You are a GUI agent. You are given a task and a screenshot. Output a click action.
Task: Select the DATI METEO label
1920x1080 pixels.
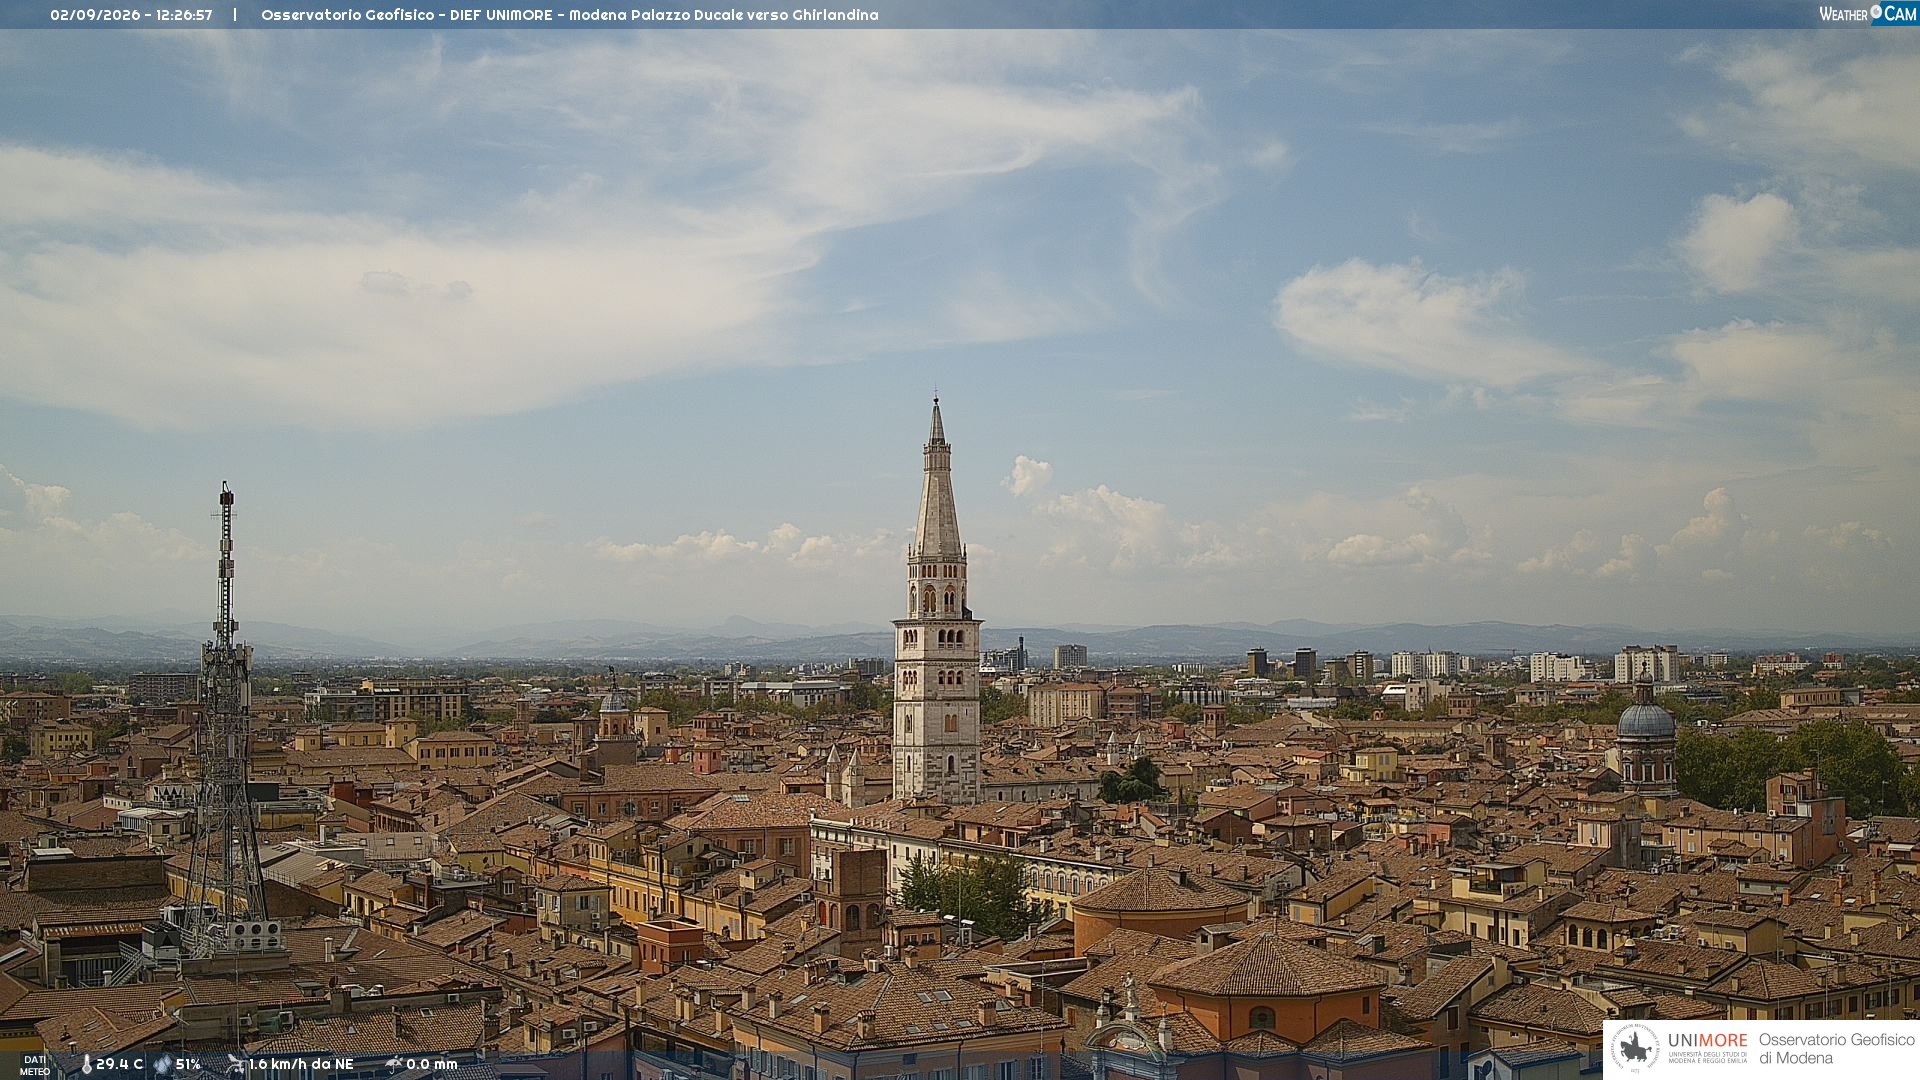[x=35, y=1065]
